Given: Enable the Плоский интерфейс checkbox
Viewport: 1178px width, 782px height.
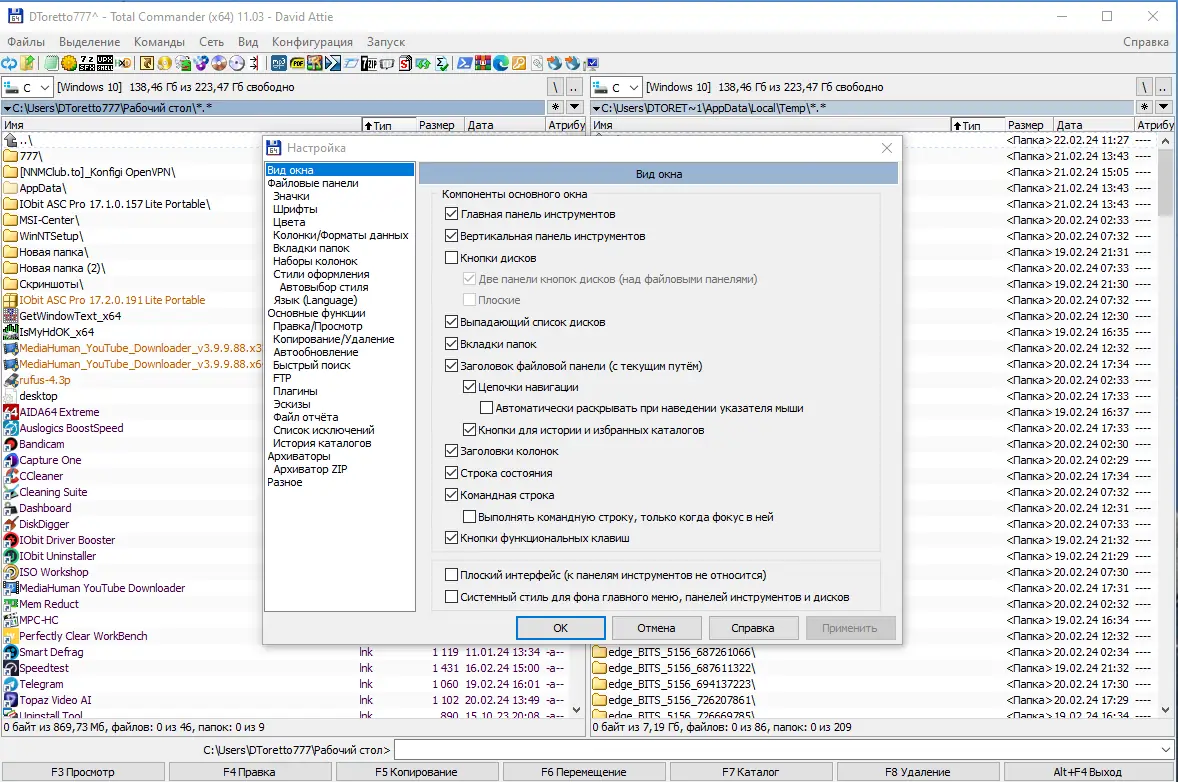Looking at the screenshot, I should coord(452,575).
